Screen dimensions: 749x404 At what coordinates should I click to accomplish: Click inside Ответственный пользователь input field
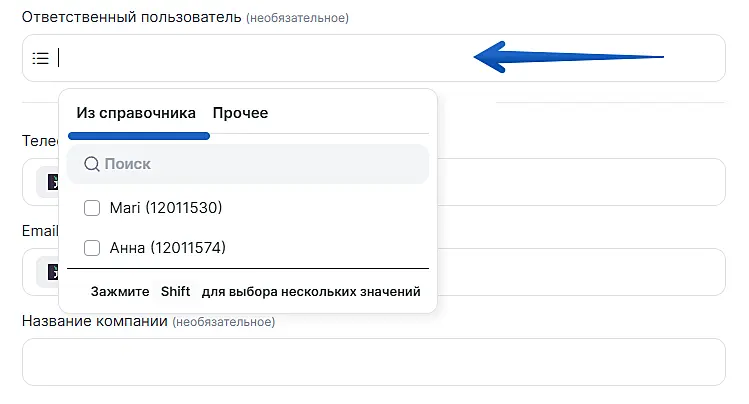(x=300, y=58)
